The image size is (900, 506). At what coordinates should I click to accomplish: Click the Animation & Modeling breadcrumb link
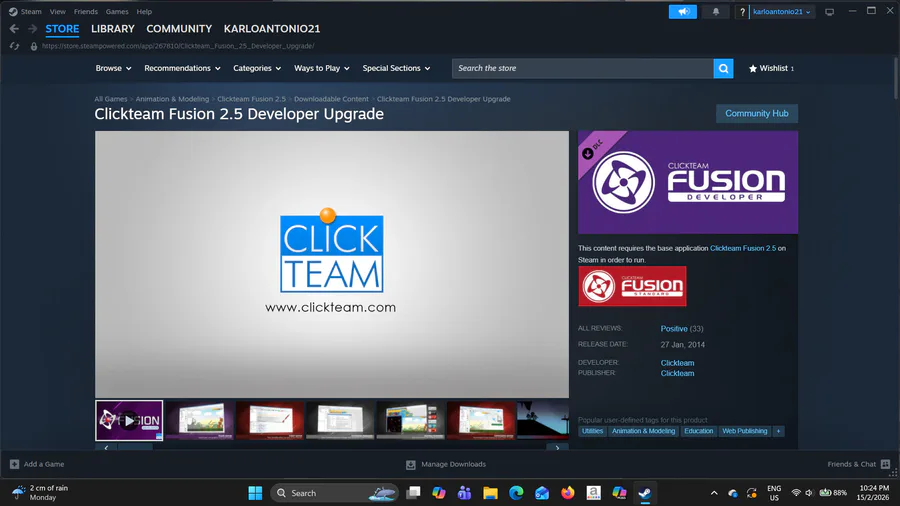172,99
